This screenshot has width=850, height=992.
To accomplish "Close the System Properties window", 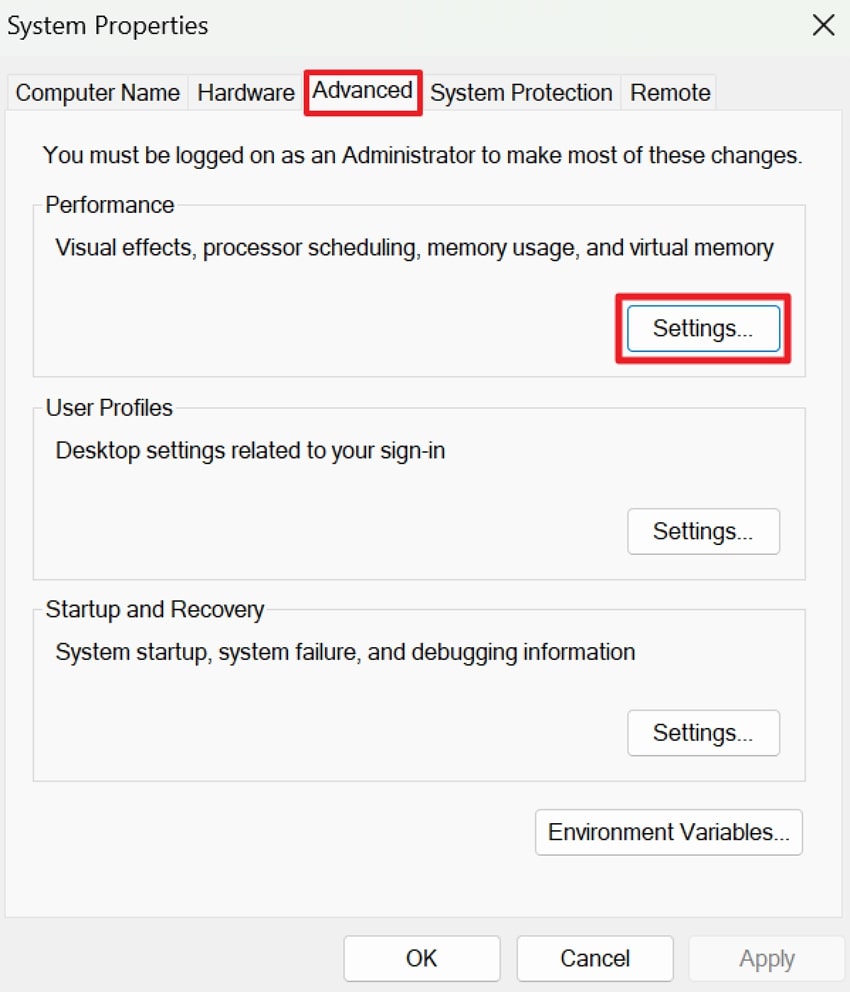I will click(x=822, y=26).
